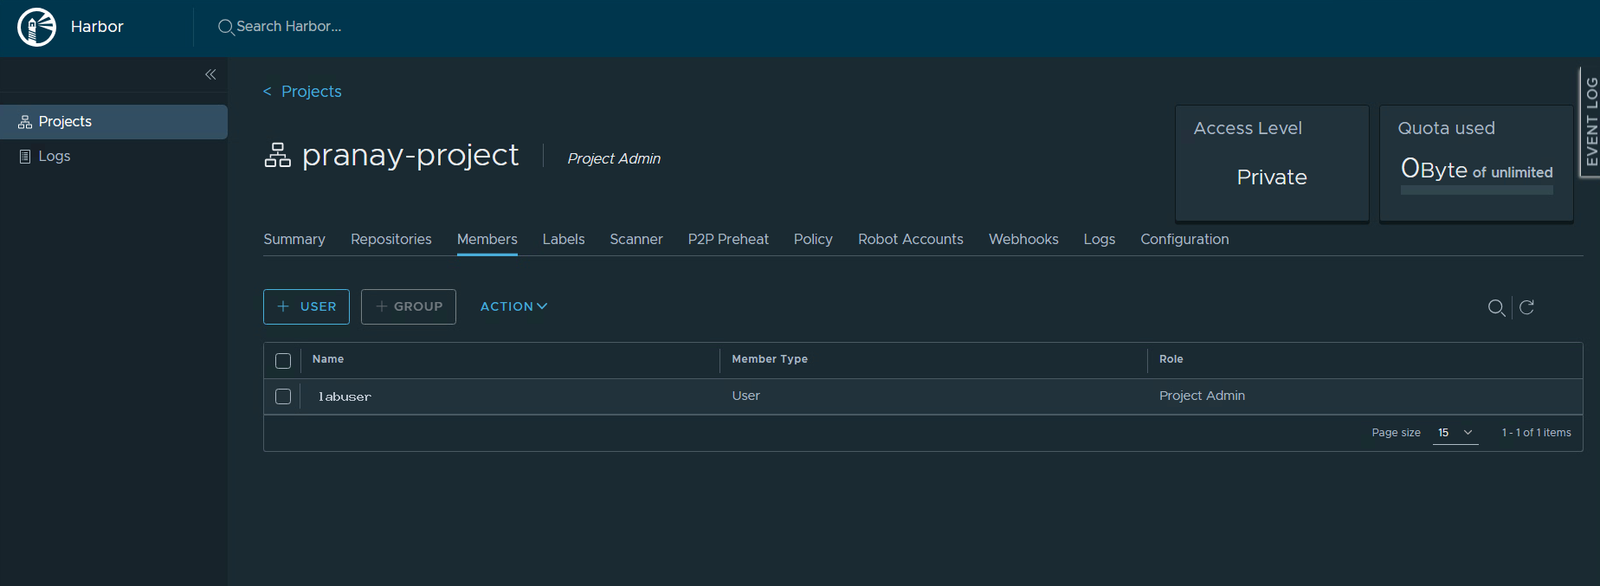Click the Harbor lighthouse logo
Image resolution: width=1600 pixels, height=586 pixels.
[37, 27]
